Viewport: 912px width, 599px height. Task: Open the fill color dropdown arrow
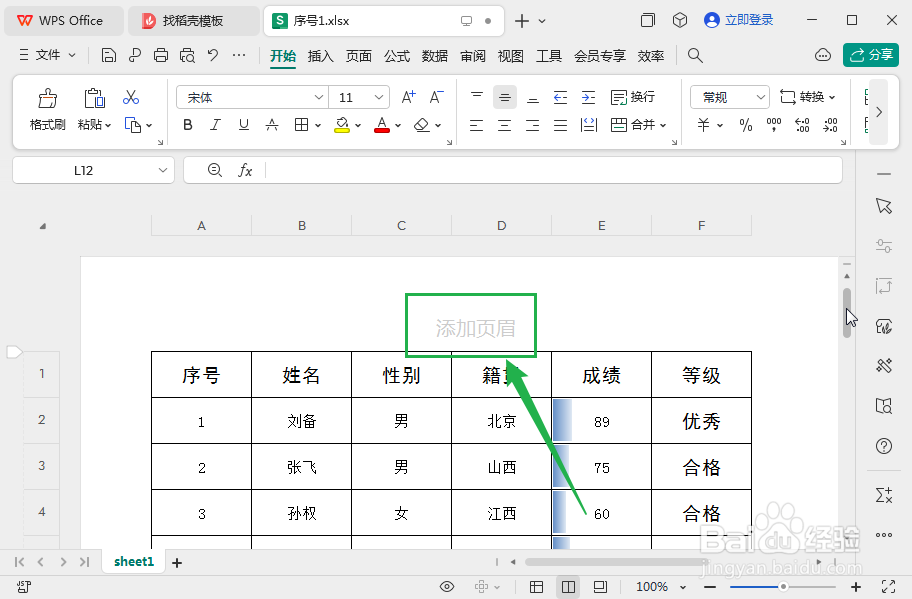tap(358, 124)
